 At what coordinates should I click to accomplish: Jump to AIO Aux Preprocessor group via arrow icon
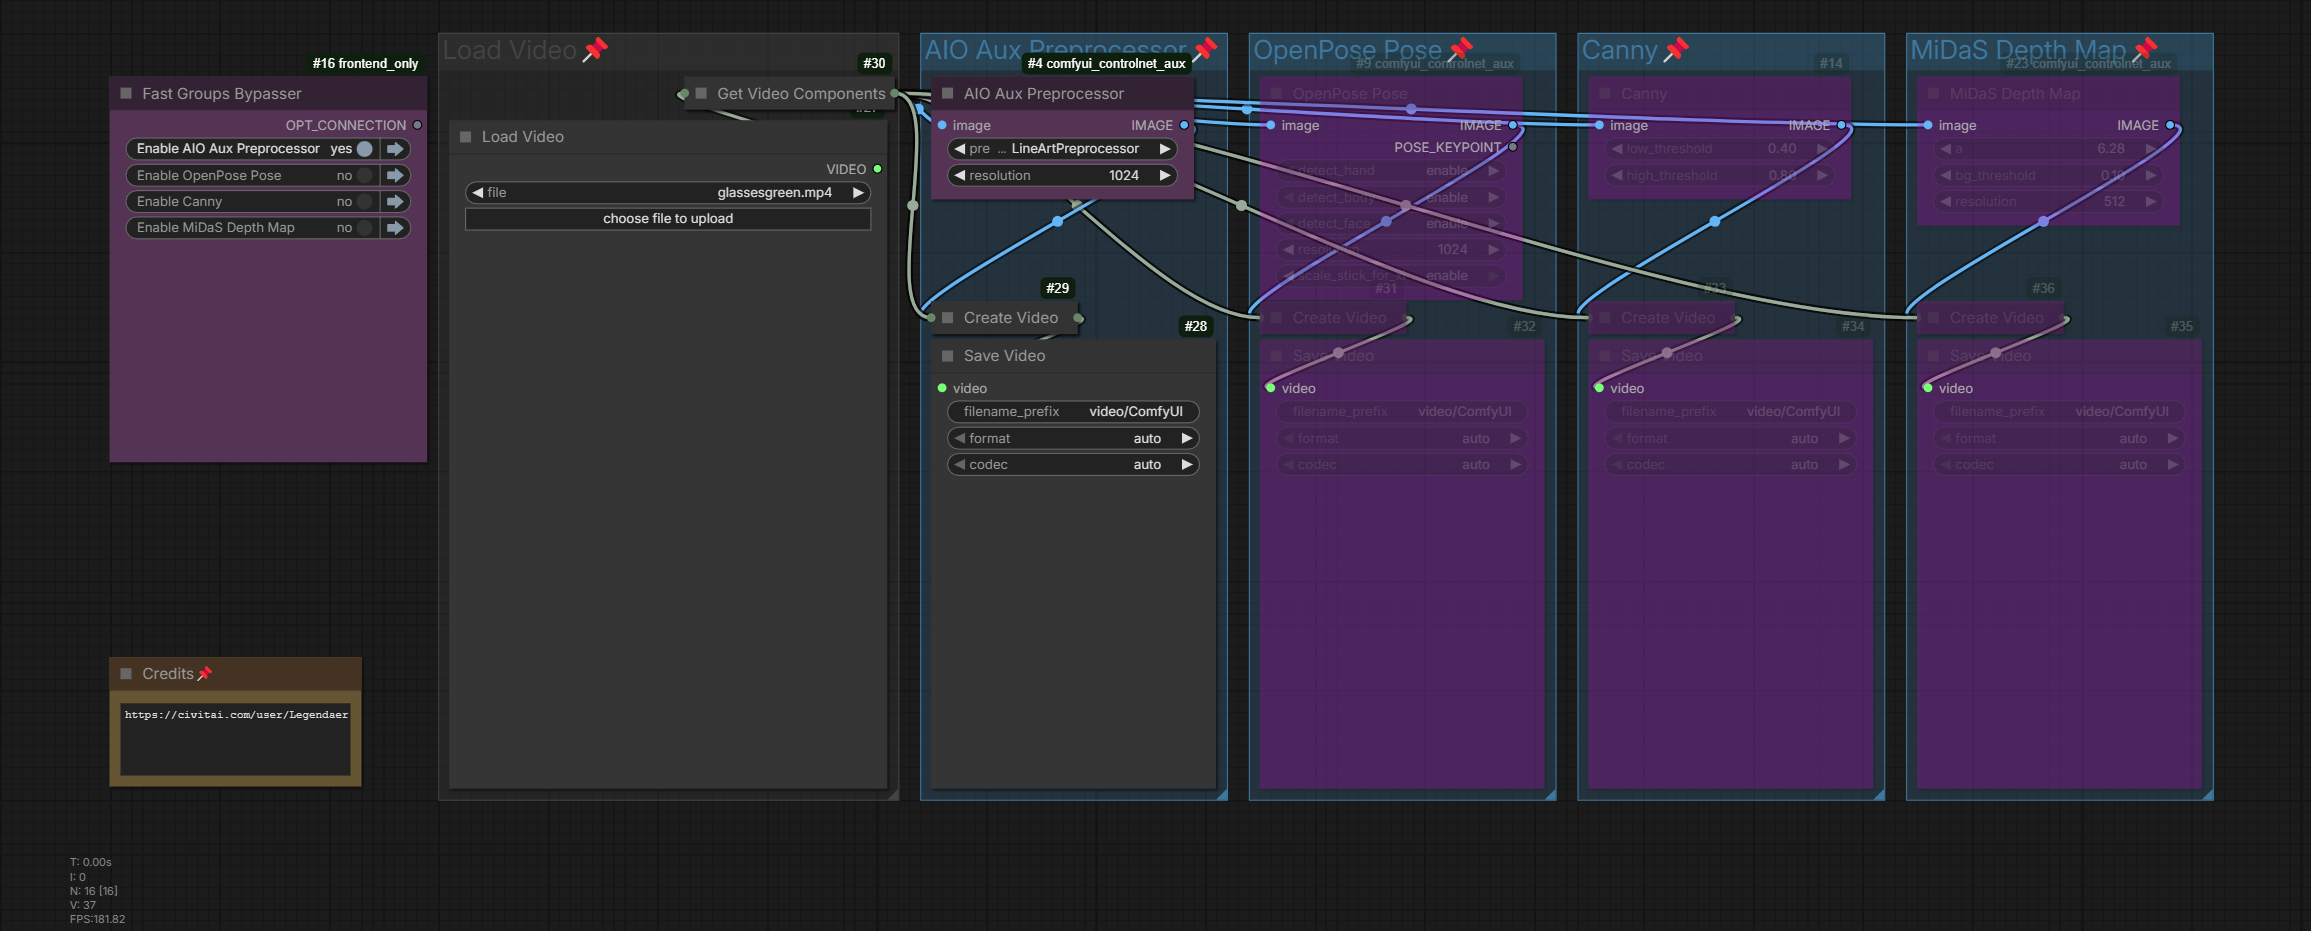coord(396,149)
